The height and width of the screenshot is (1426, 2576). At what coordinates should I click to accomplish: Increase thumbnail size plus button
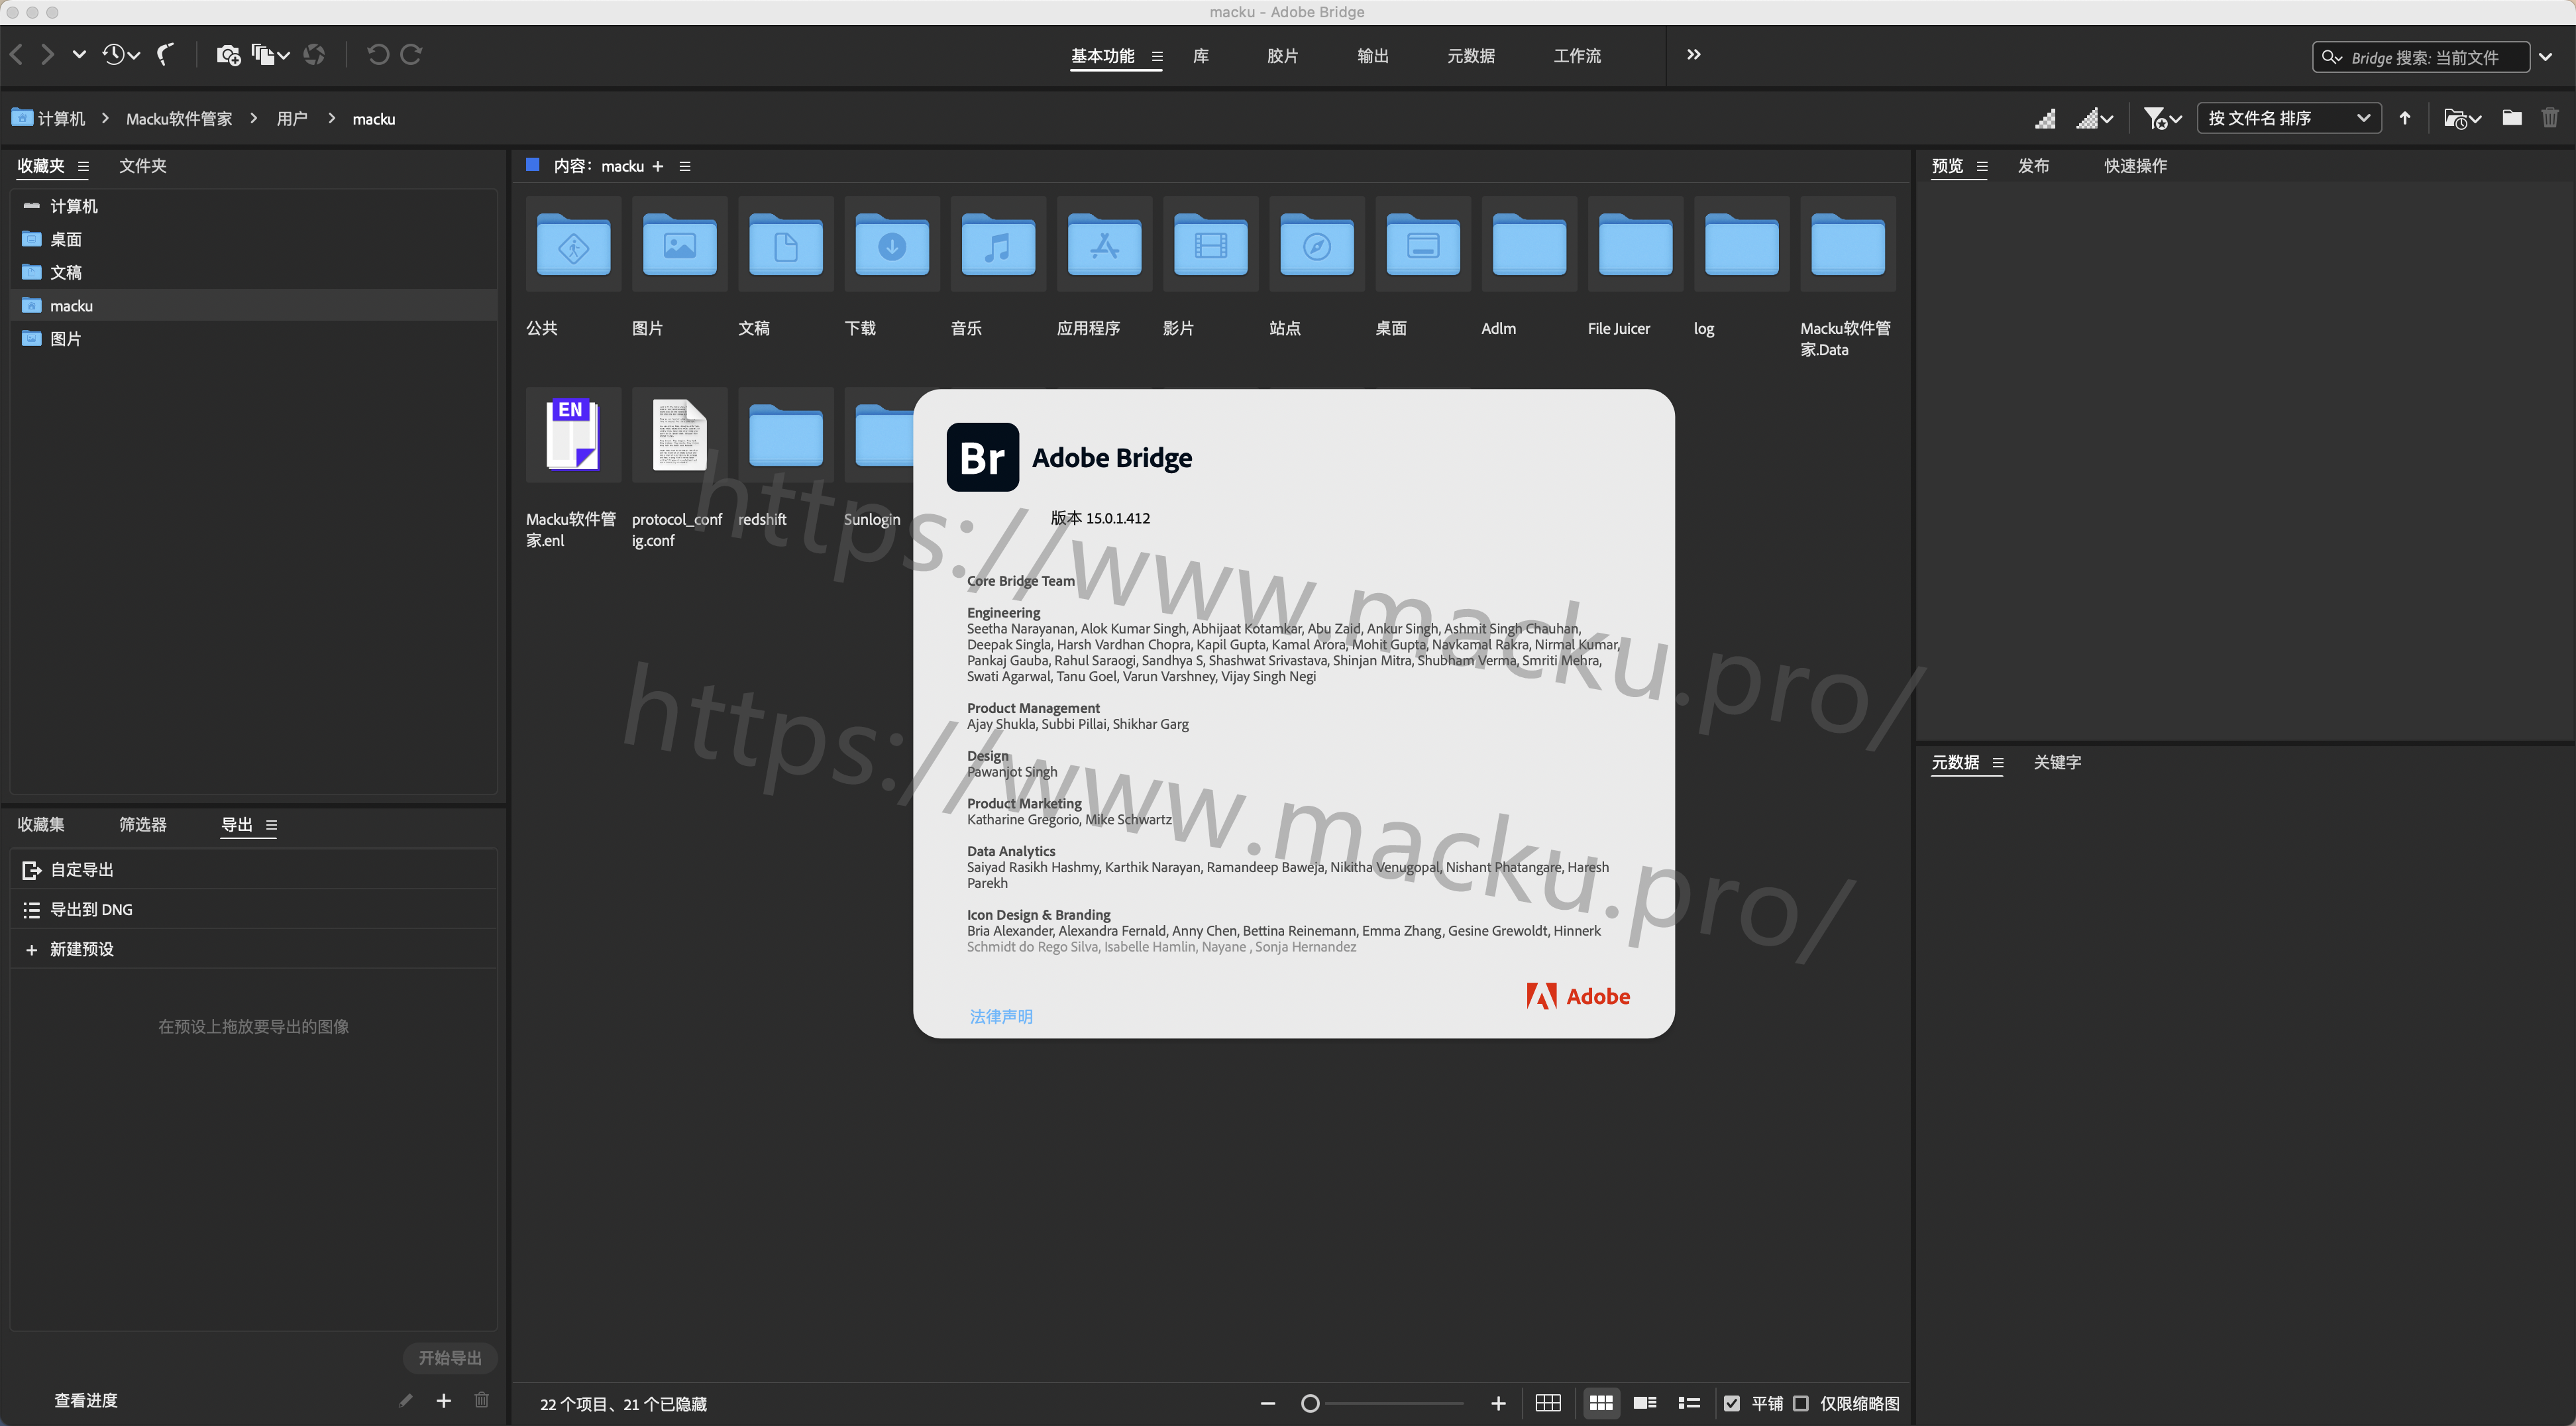[1498, 1404]
